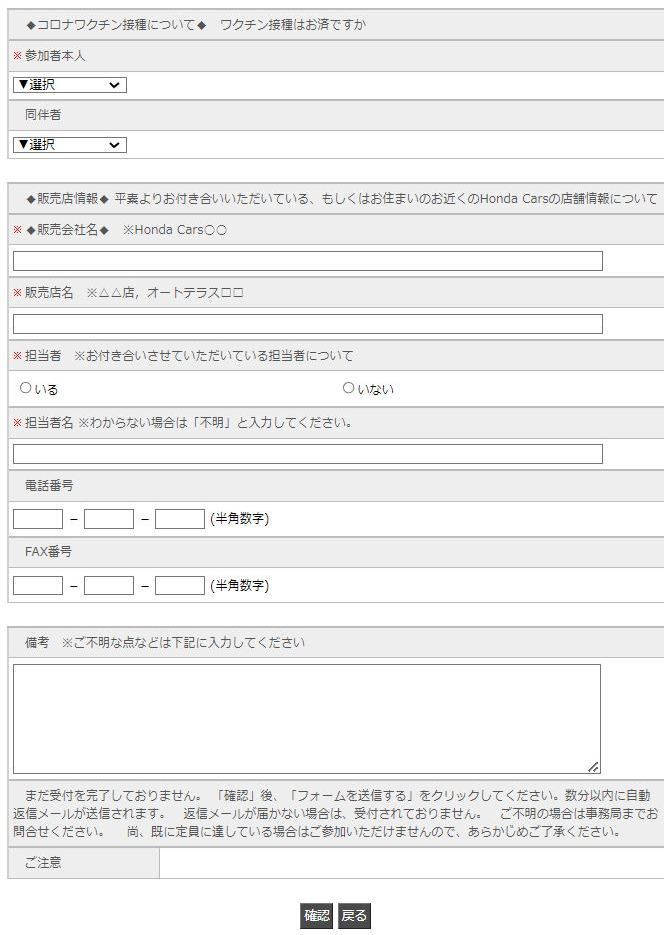This screenshot has width=670, height=935.
Task: Click the 備考 textarea resize handle
Action: (x=594, y=767)
